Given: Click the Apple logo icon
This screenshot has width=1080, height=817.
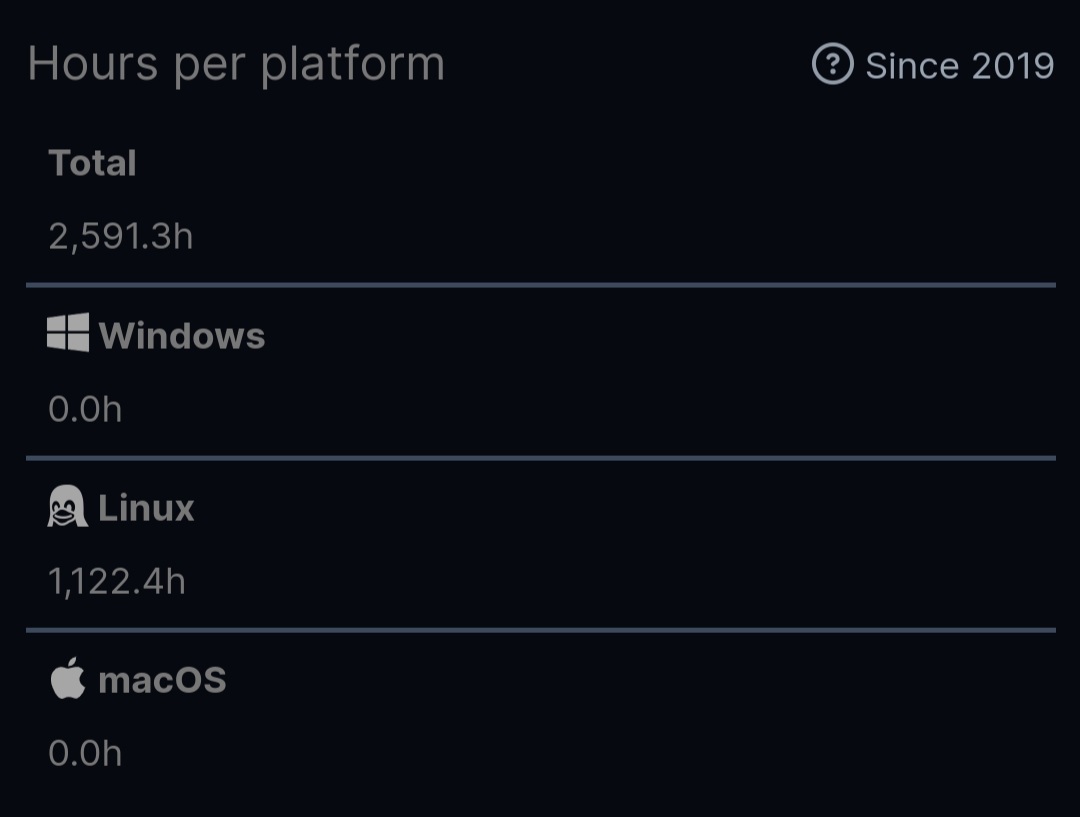Looking at the screenshot, I should (68, 679).
